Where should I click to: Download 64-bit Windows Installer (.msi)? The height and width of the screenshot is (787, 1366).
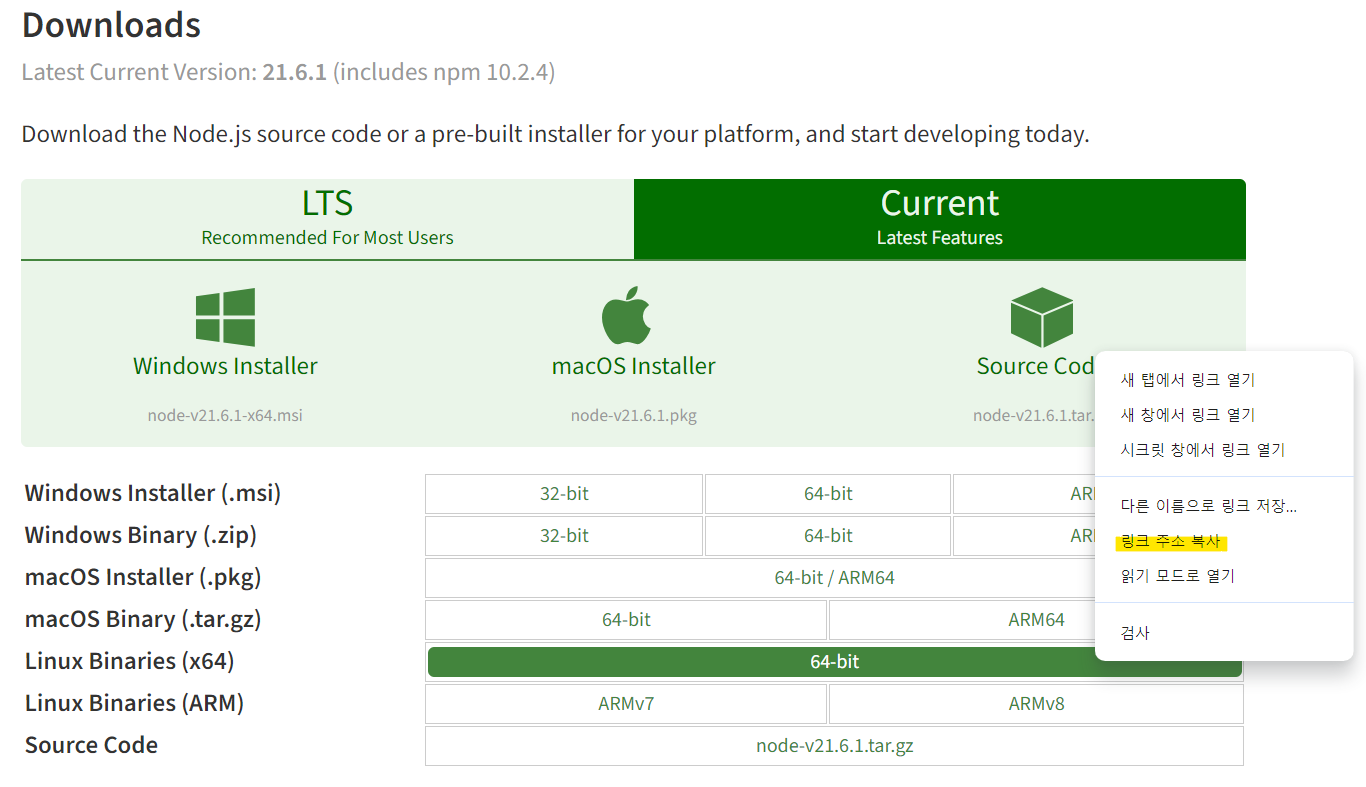(x=828, y=494)
